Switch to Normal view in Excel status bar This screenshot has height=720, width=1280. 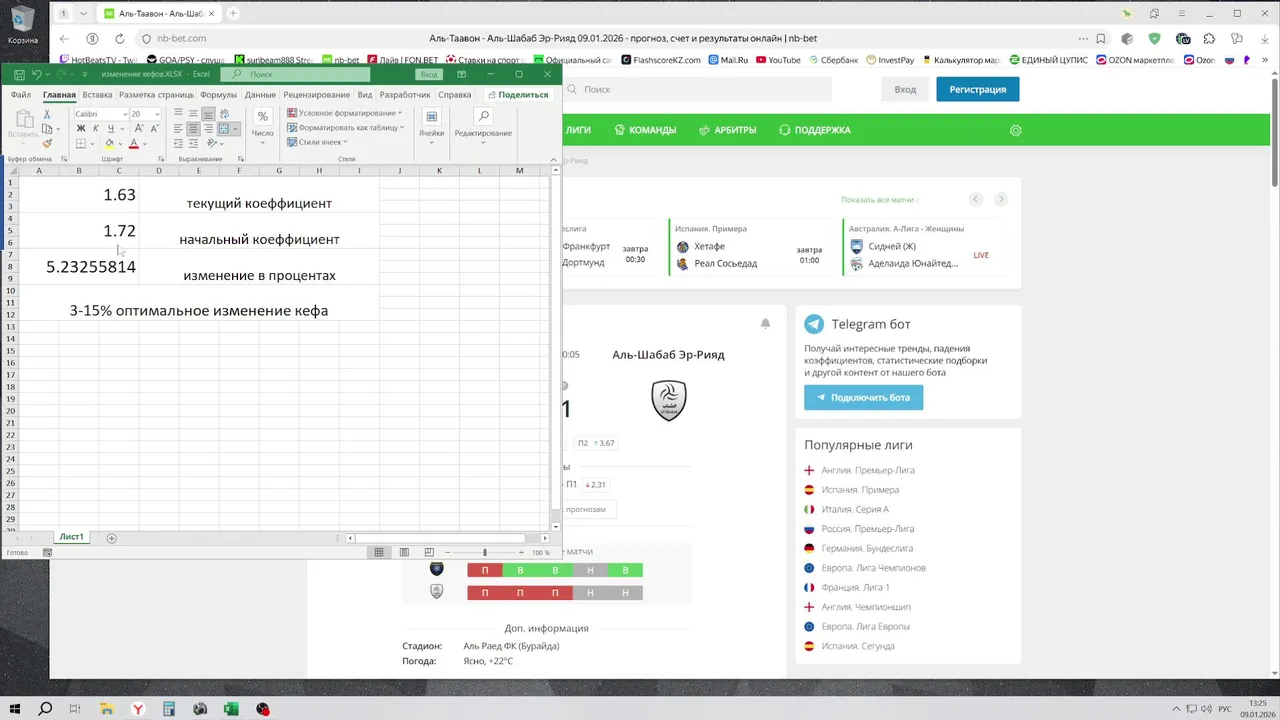[379, 552]
